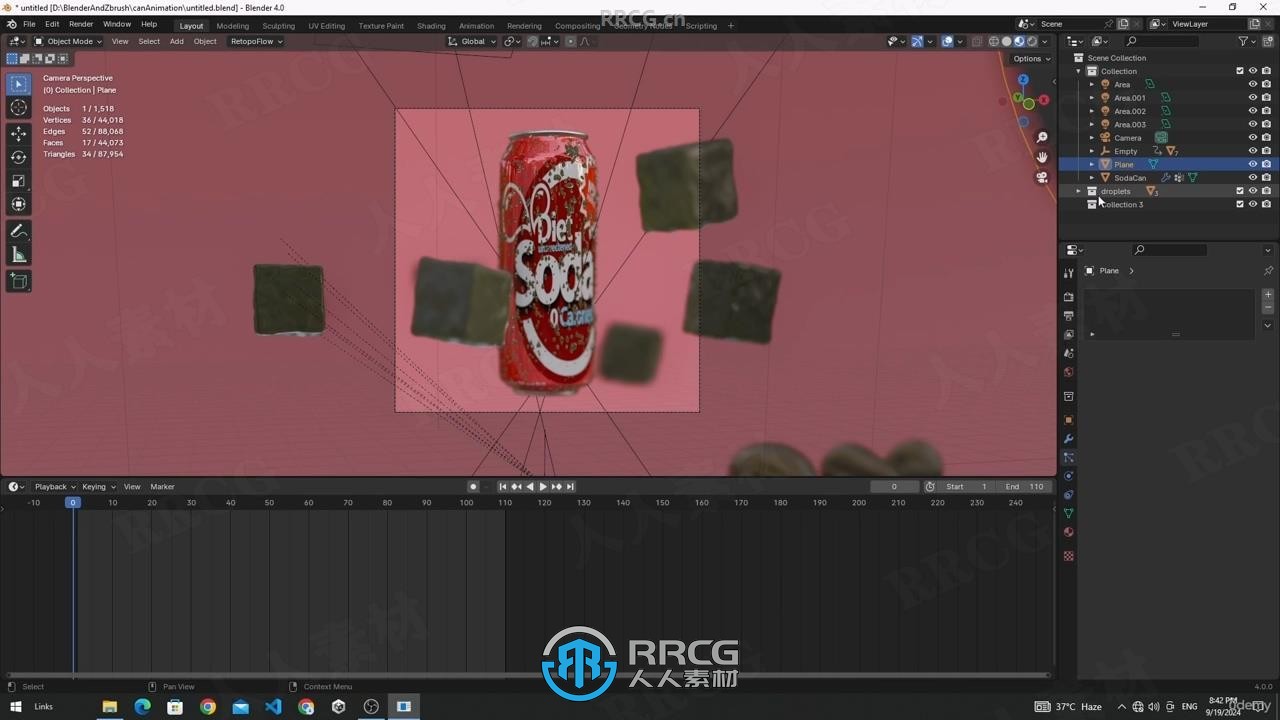Viewport: 1280px width, 720px height.
Task: Switch to the Shading workspace tab
Action: pyautogui.click(x=431, y=26)
